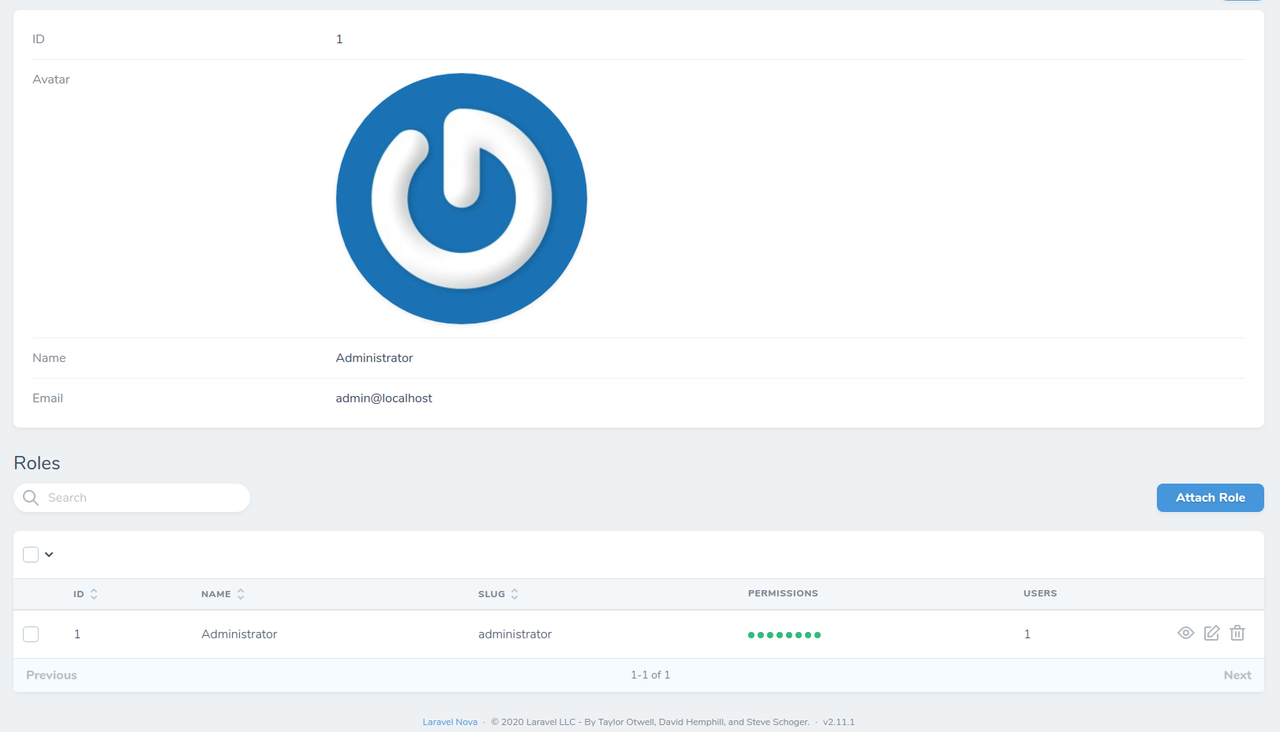
Task: Click the Attach Role button
Action: pos(1210,498)
